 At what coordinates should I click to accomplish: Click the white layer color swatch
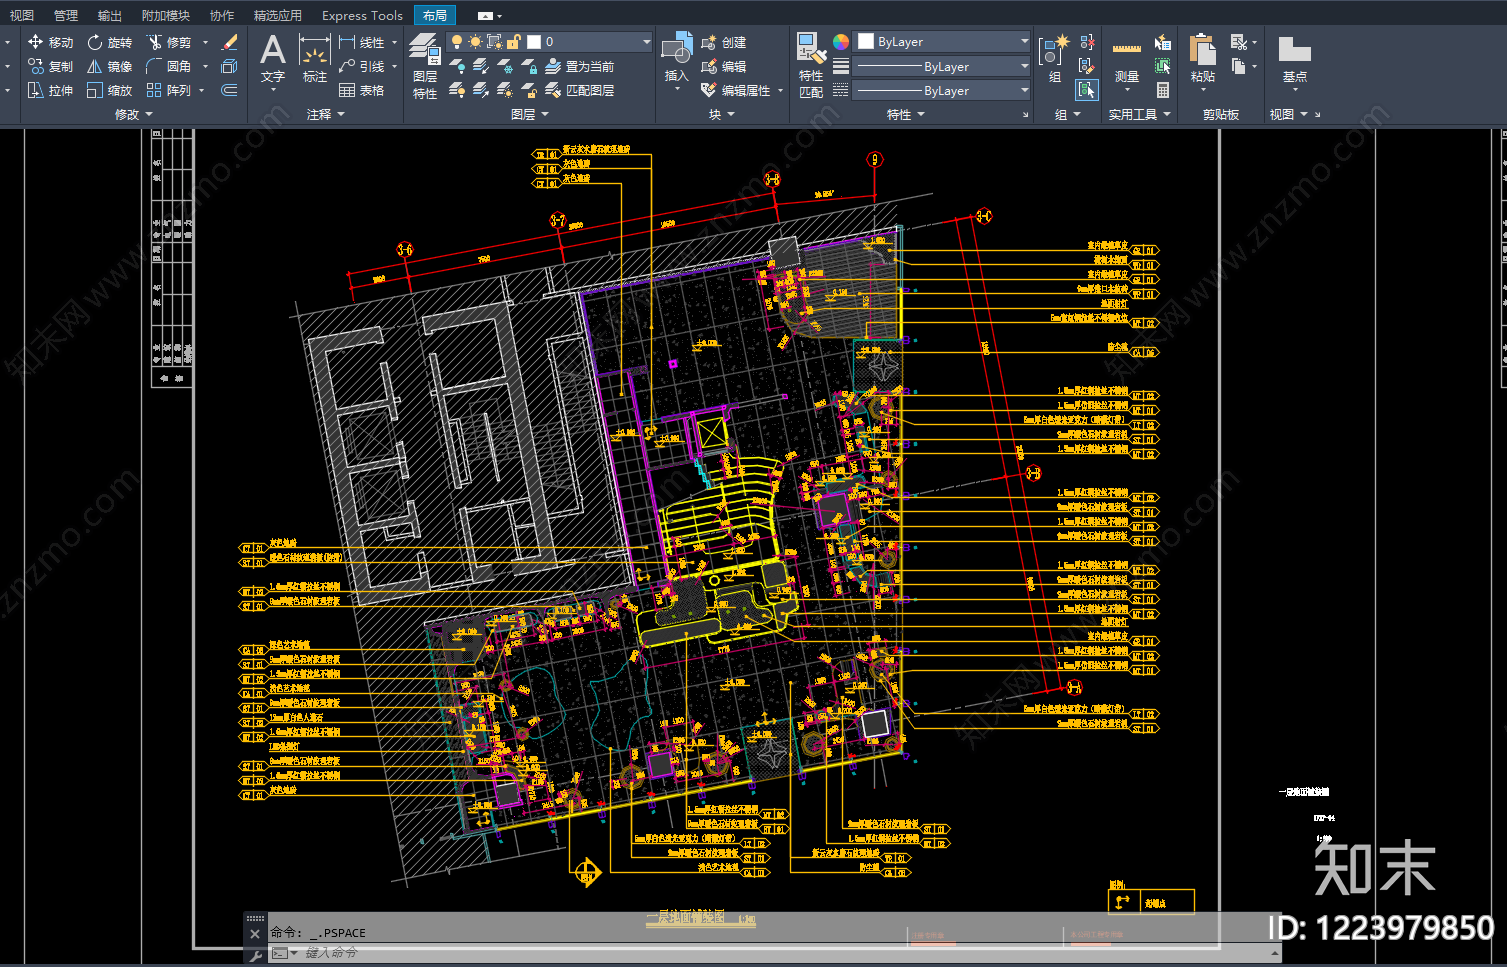tap(534, 42)
